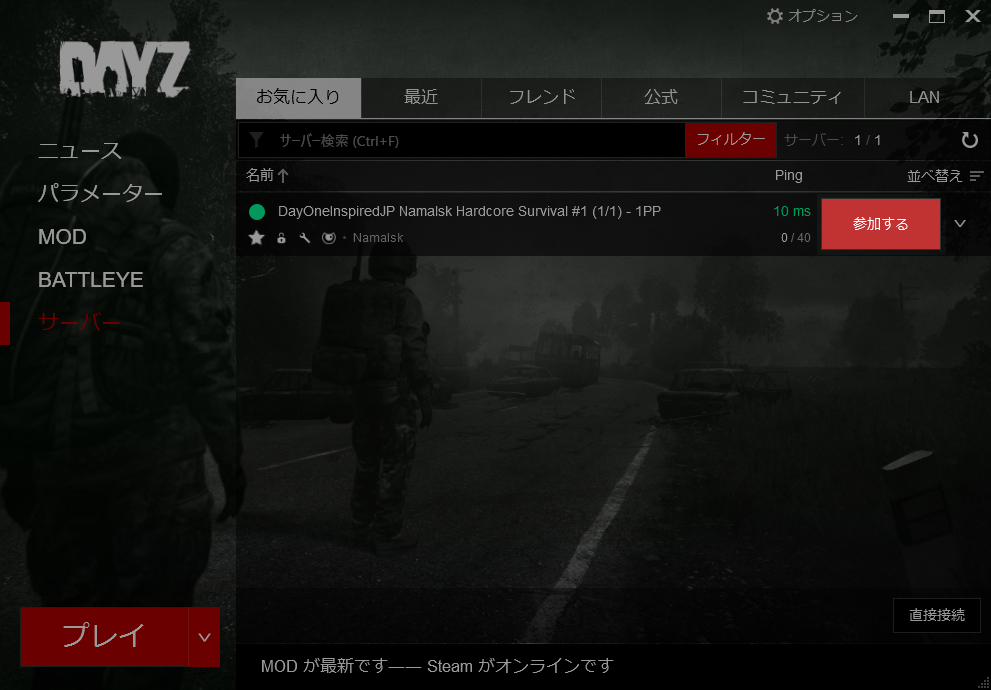Sort by the Ping column header
Image resolution: width=991 pixels, height=690 pixels.
[x=789, y=175]
